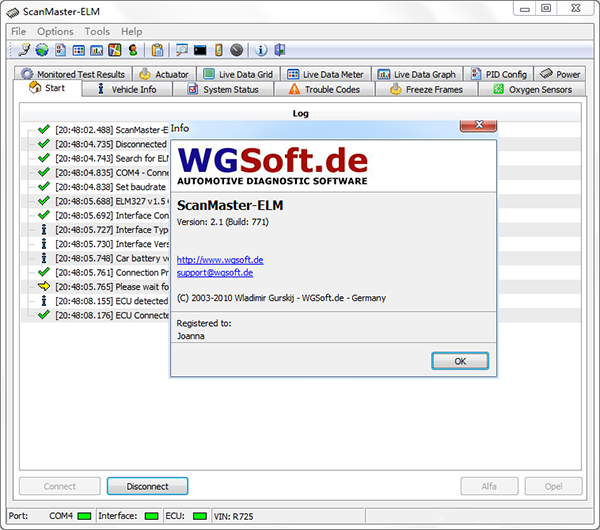Viewport: 600px width, 530px height.
Task: Click the blue info toolbar icon
Action: point(261,50)
